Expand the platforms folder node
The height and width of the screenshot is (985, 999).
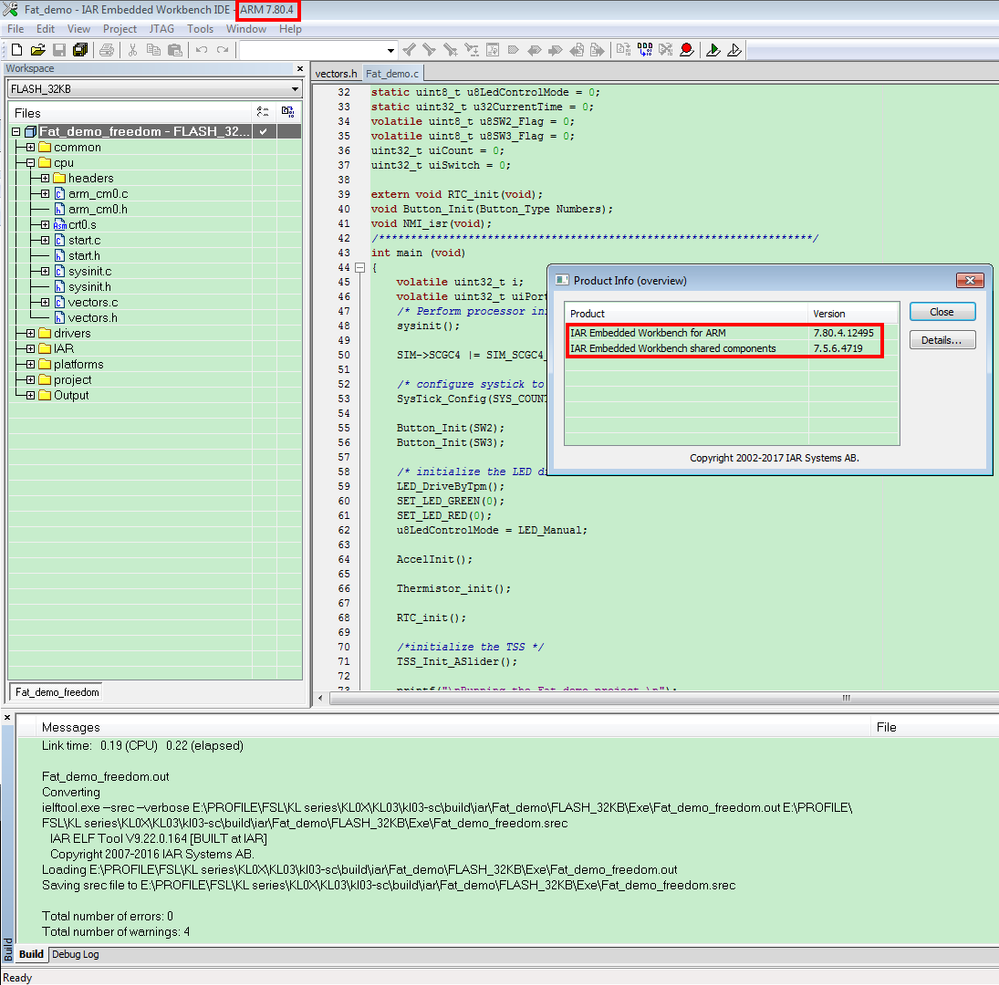click(30, 364)
